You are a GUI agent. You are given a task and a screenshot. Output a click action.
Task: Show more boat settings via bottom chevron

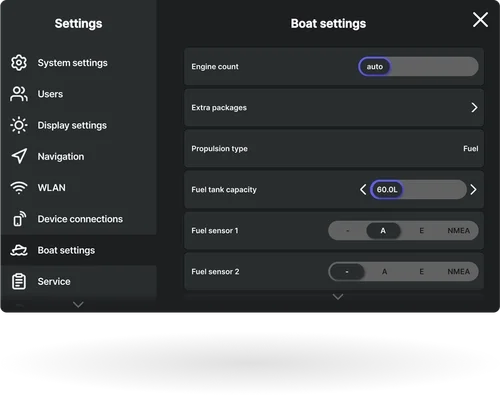click(x=338, y=297)
